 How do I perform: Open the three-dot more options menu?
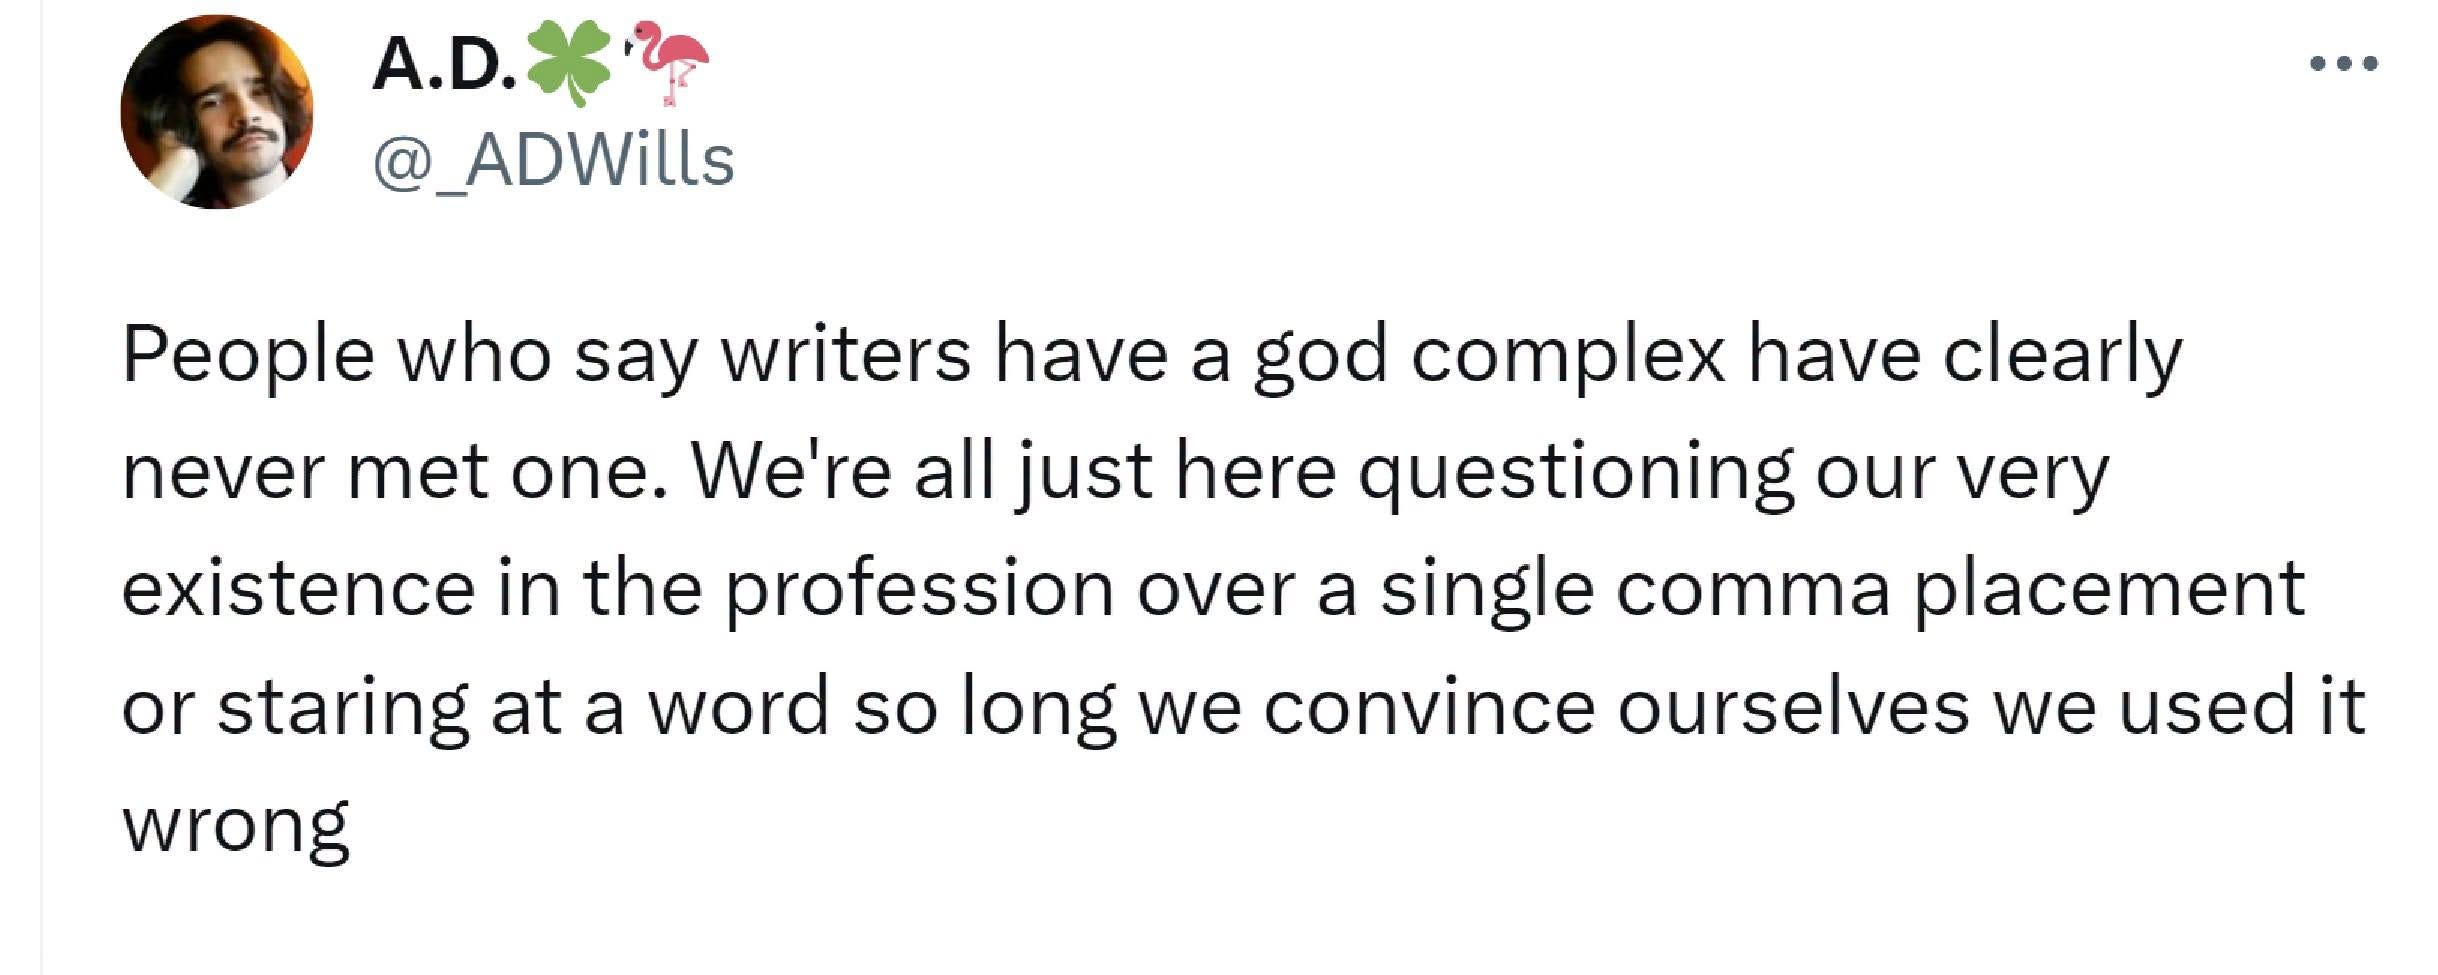click(x=2344, y=64)
